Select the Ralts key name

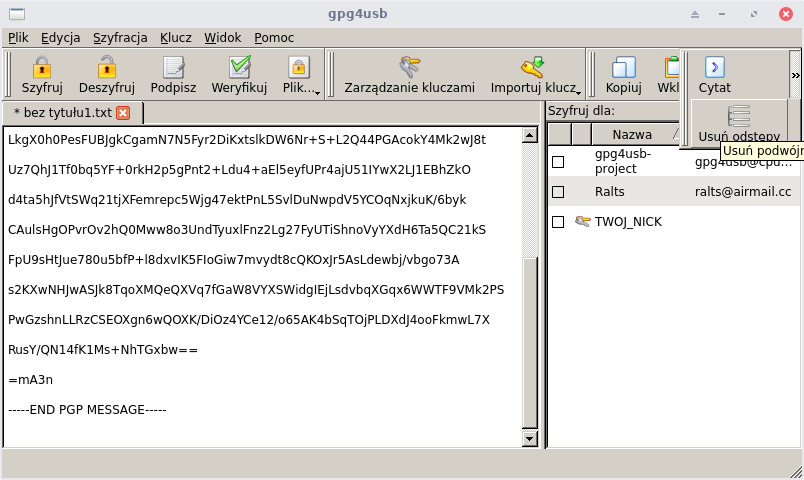(x=609, y=192)
